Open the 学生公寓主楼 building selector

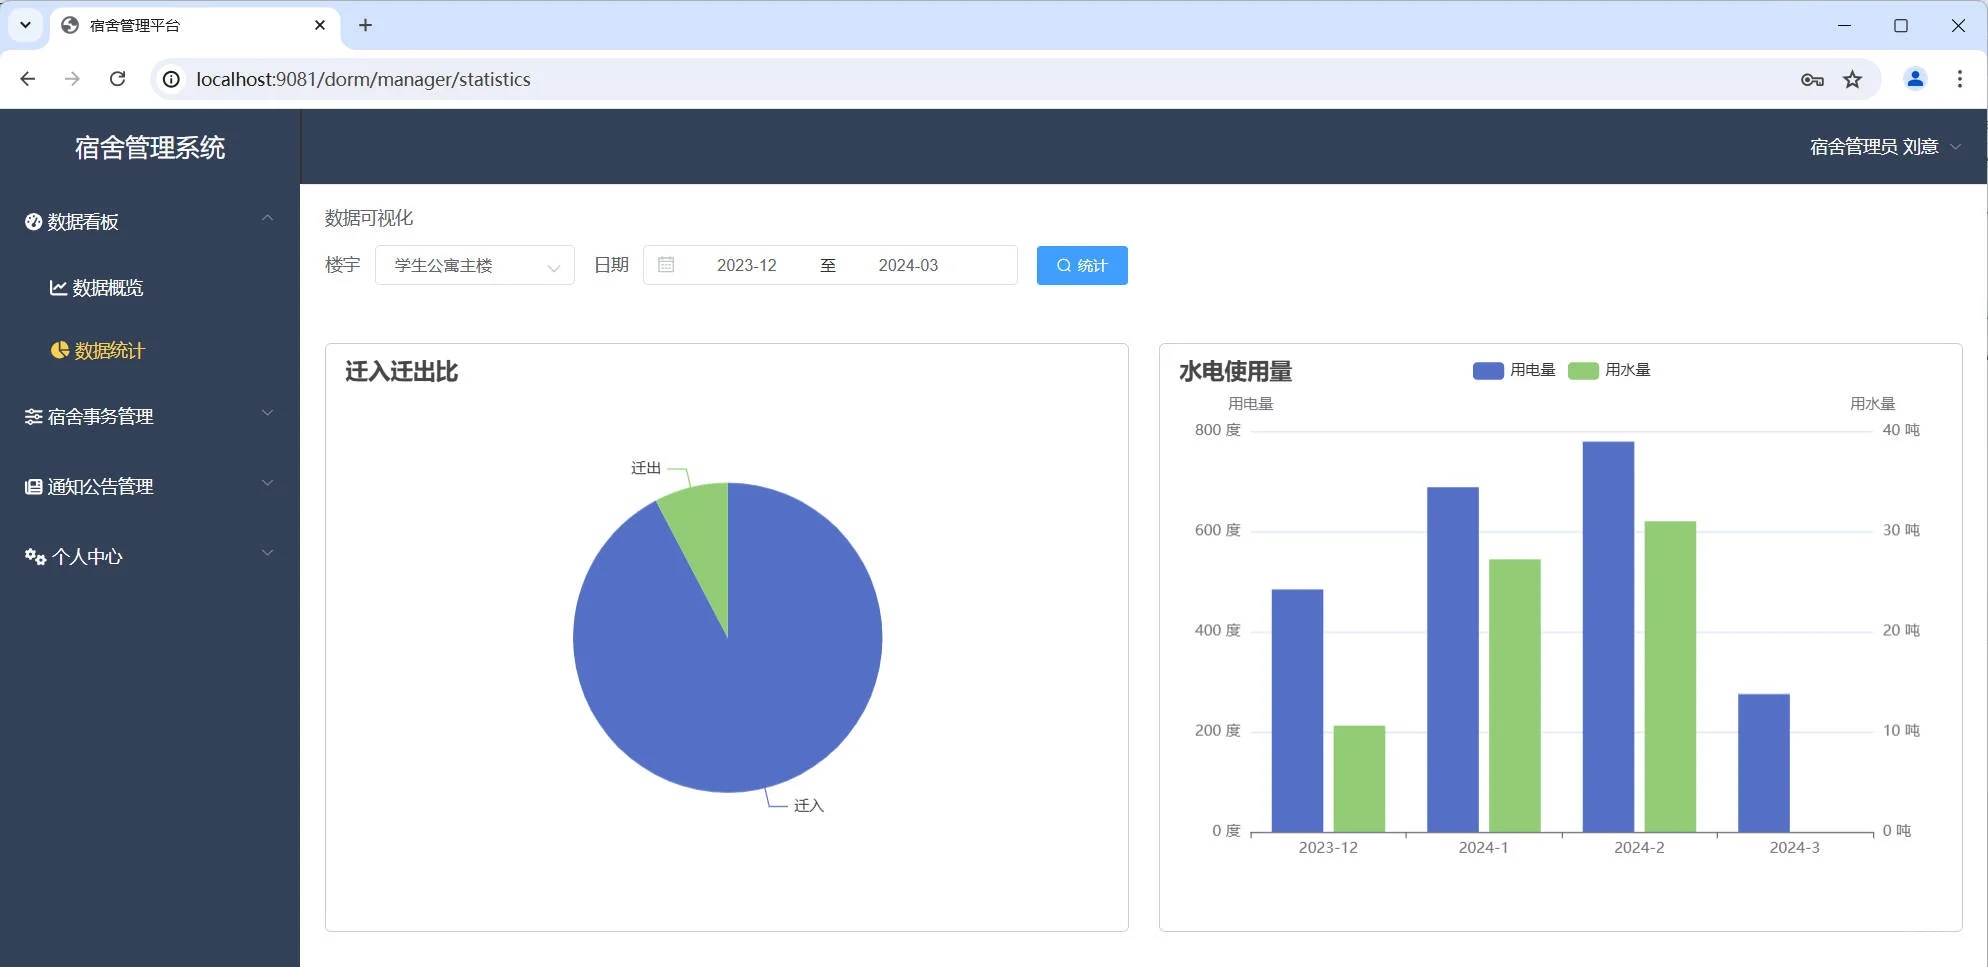pos(474,265)
